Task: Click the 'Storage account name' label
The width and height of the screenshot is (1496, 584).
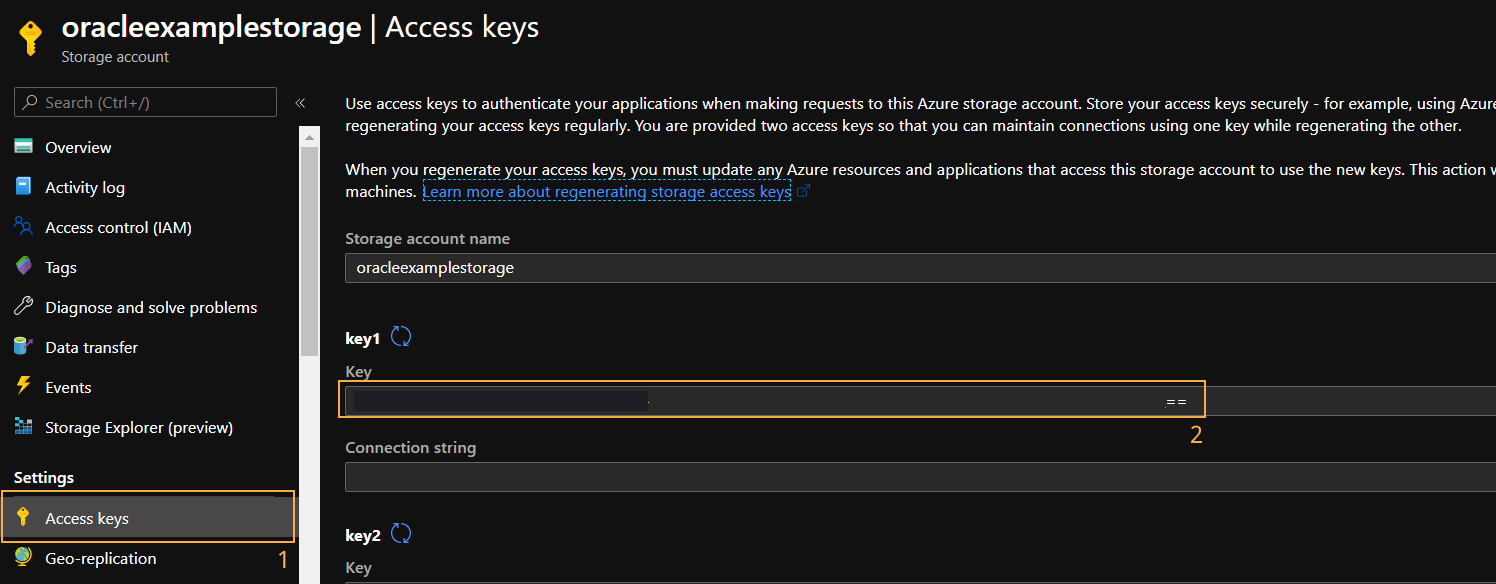Action: point(427,239)
